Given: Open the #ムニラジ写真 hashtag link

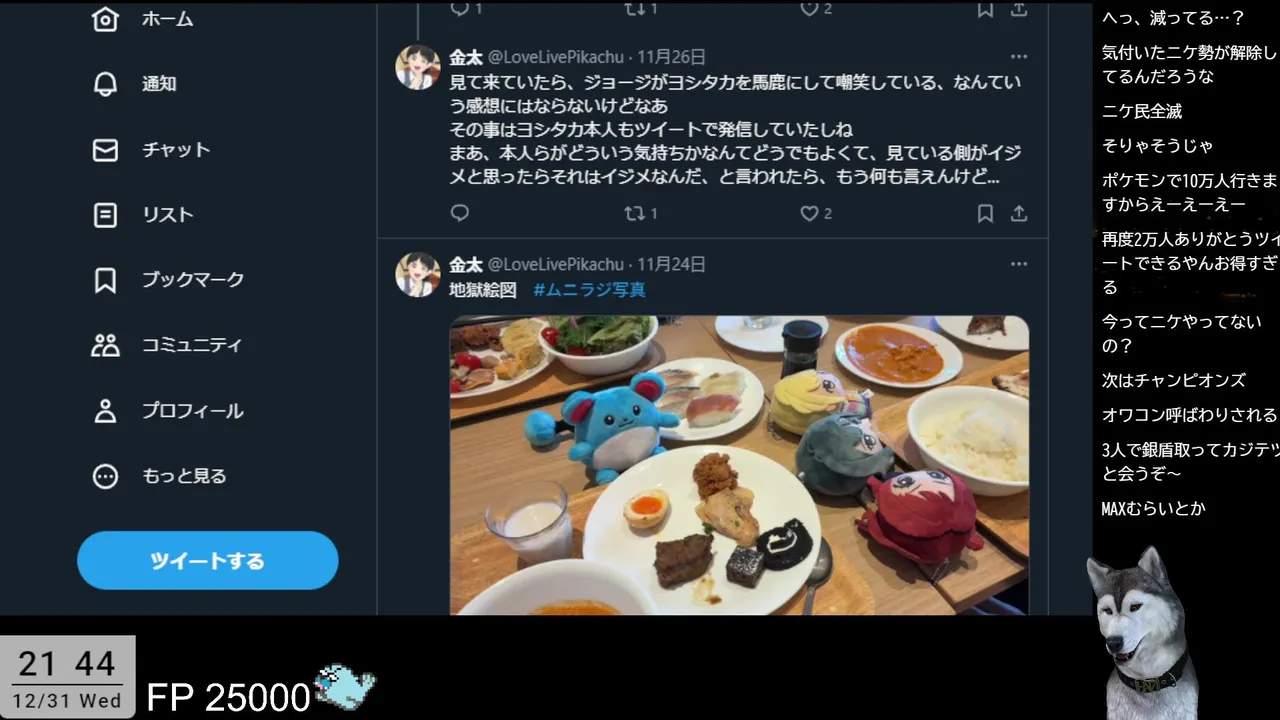Looking at the screenshot, I should [589, 290].
